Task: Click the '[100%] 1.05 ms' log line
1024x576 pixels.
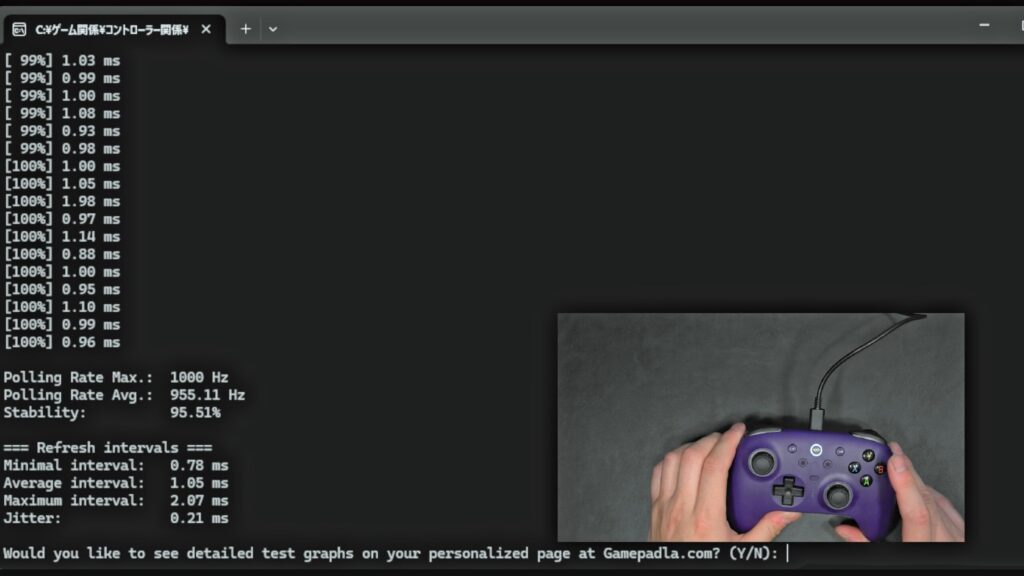Action: [62, 184]
